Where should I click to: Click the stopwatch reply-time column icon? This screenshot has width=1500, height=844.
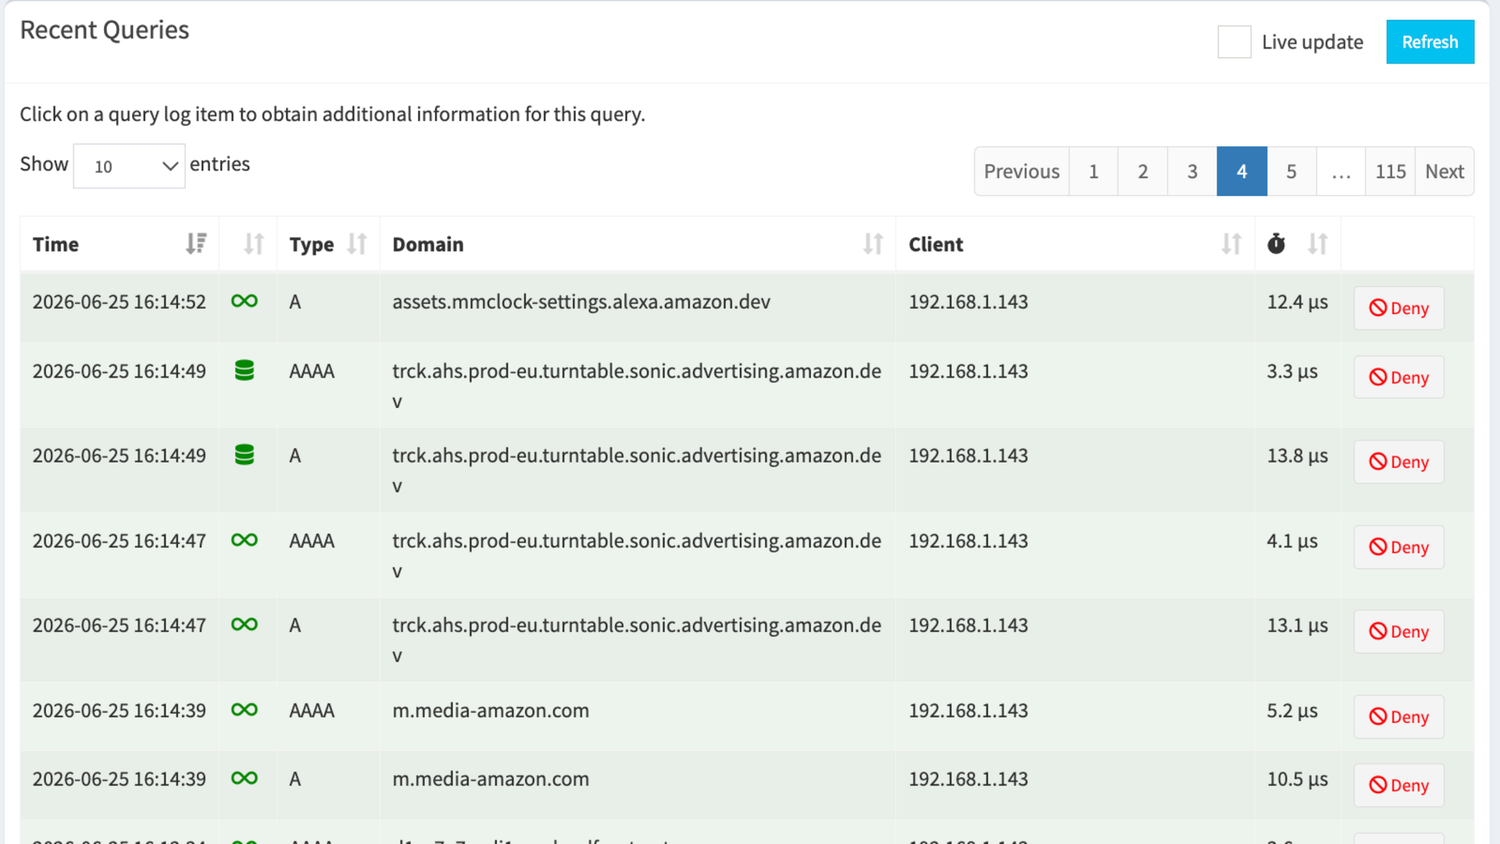click(1276, 244)
